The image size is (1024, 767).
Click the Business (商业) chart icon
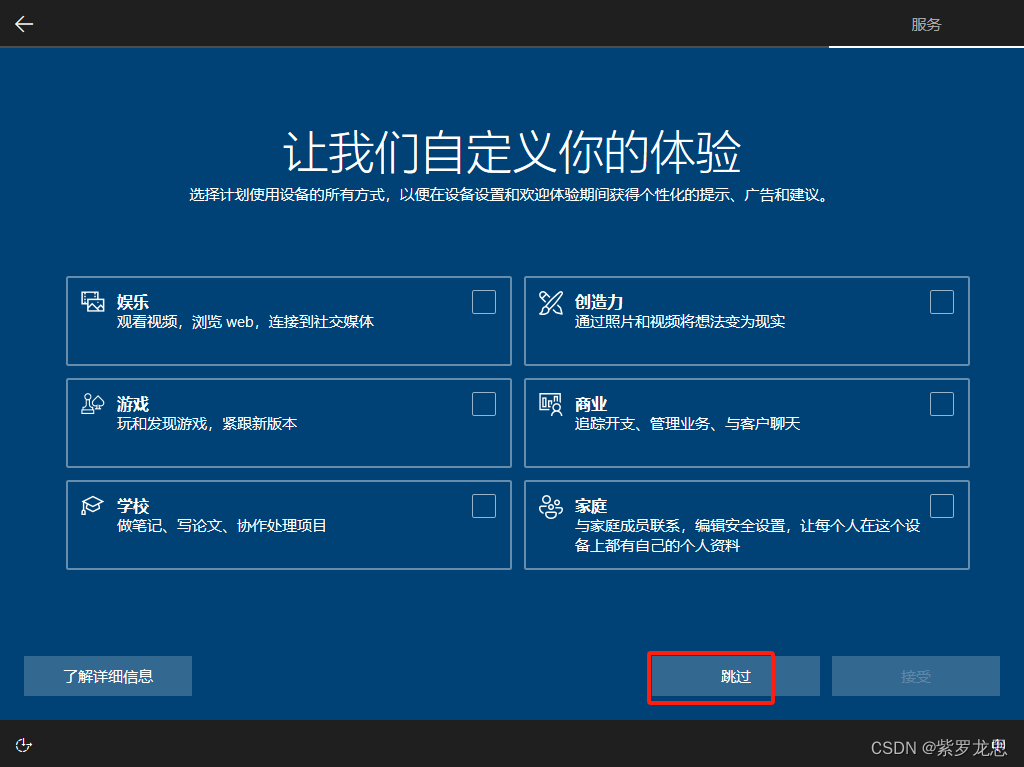(551, 404)
